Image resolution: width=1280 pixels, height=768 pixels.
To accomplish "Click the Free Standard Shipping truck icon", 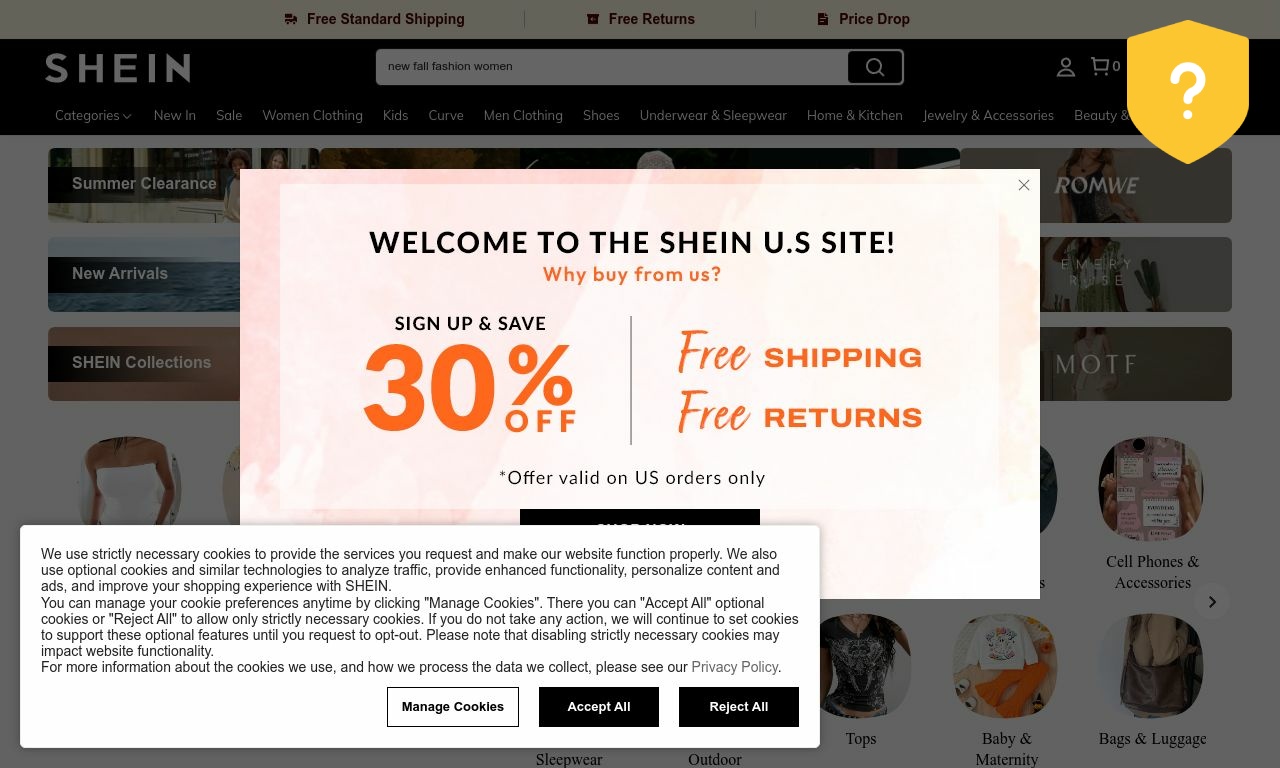I will pyautogui.click(x=291, y=19).
